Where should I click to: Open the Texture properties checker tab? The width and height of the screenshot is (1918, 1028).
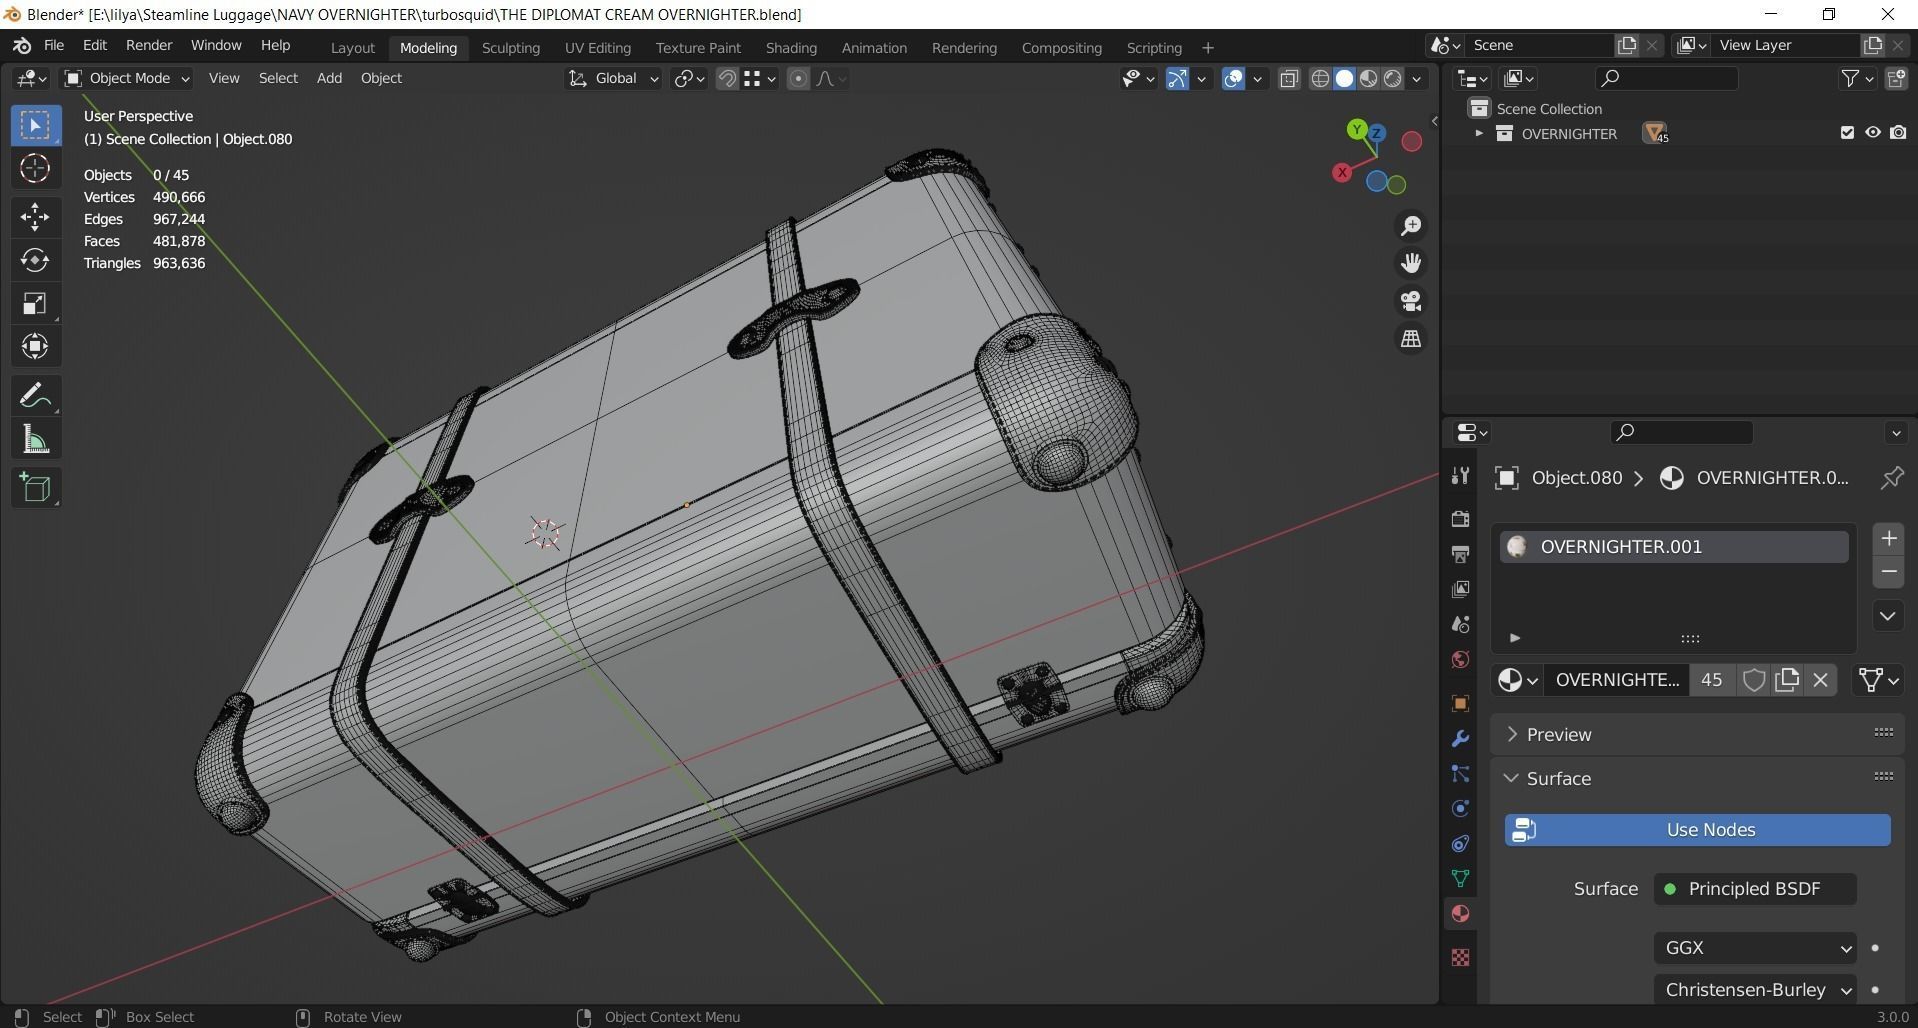pyautogui.click(x=1460, y=957)
